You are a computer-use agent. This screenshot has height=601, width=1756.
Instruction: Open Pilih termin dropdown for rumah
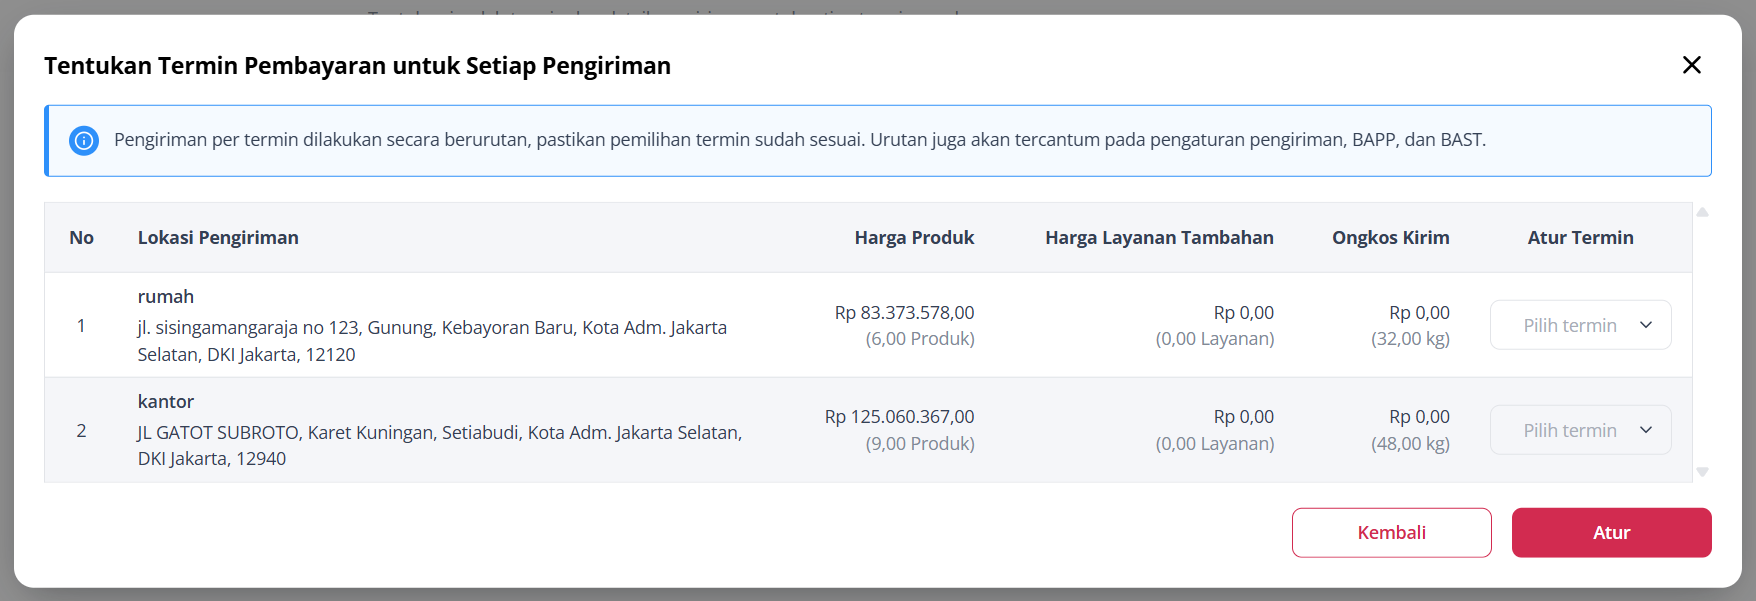(1580, 325)
